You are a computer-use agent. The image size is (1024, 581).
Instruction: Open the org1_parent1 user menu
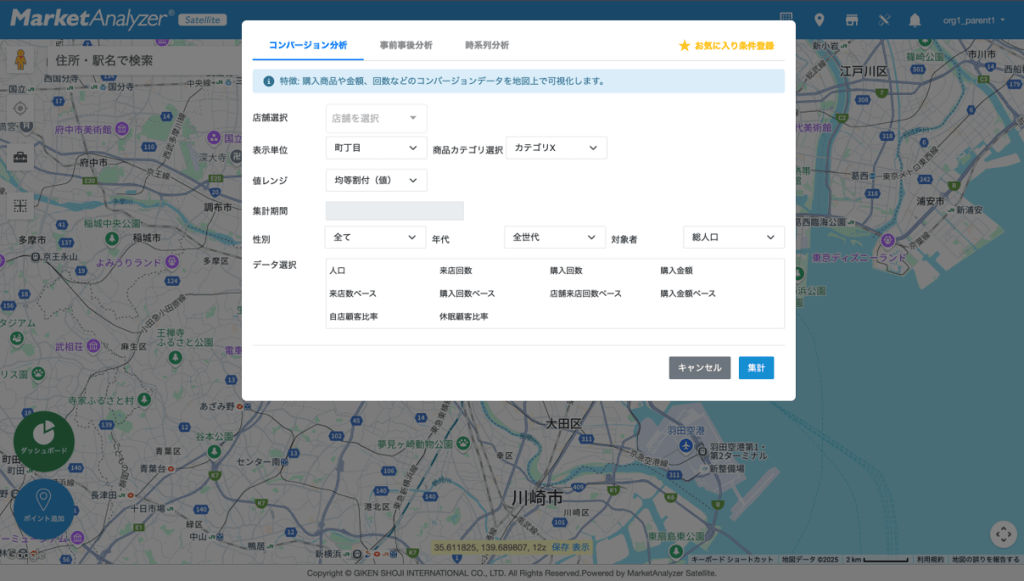click(x=974, y=20)
